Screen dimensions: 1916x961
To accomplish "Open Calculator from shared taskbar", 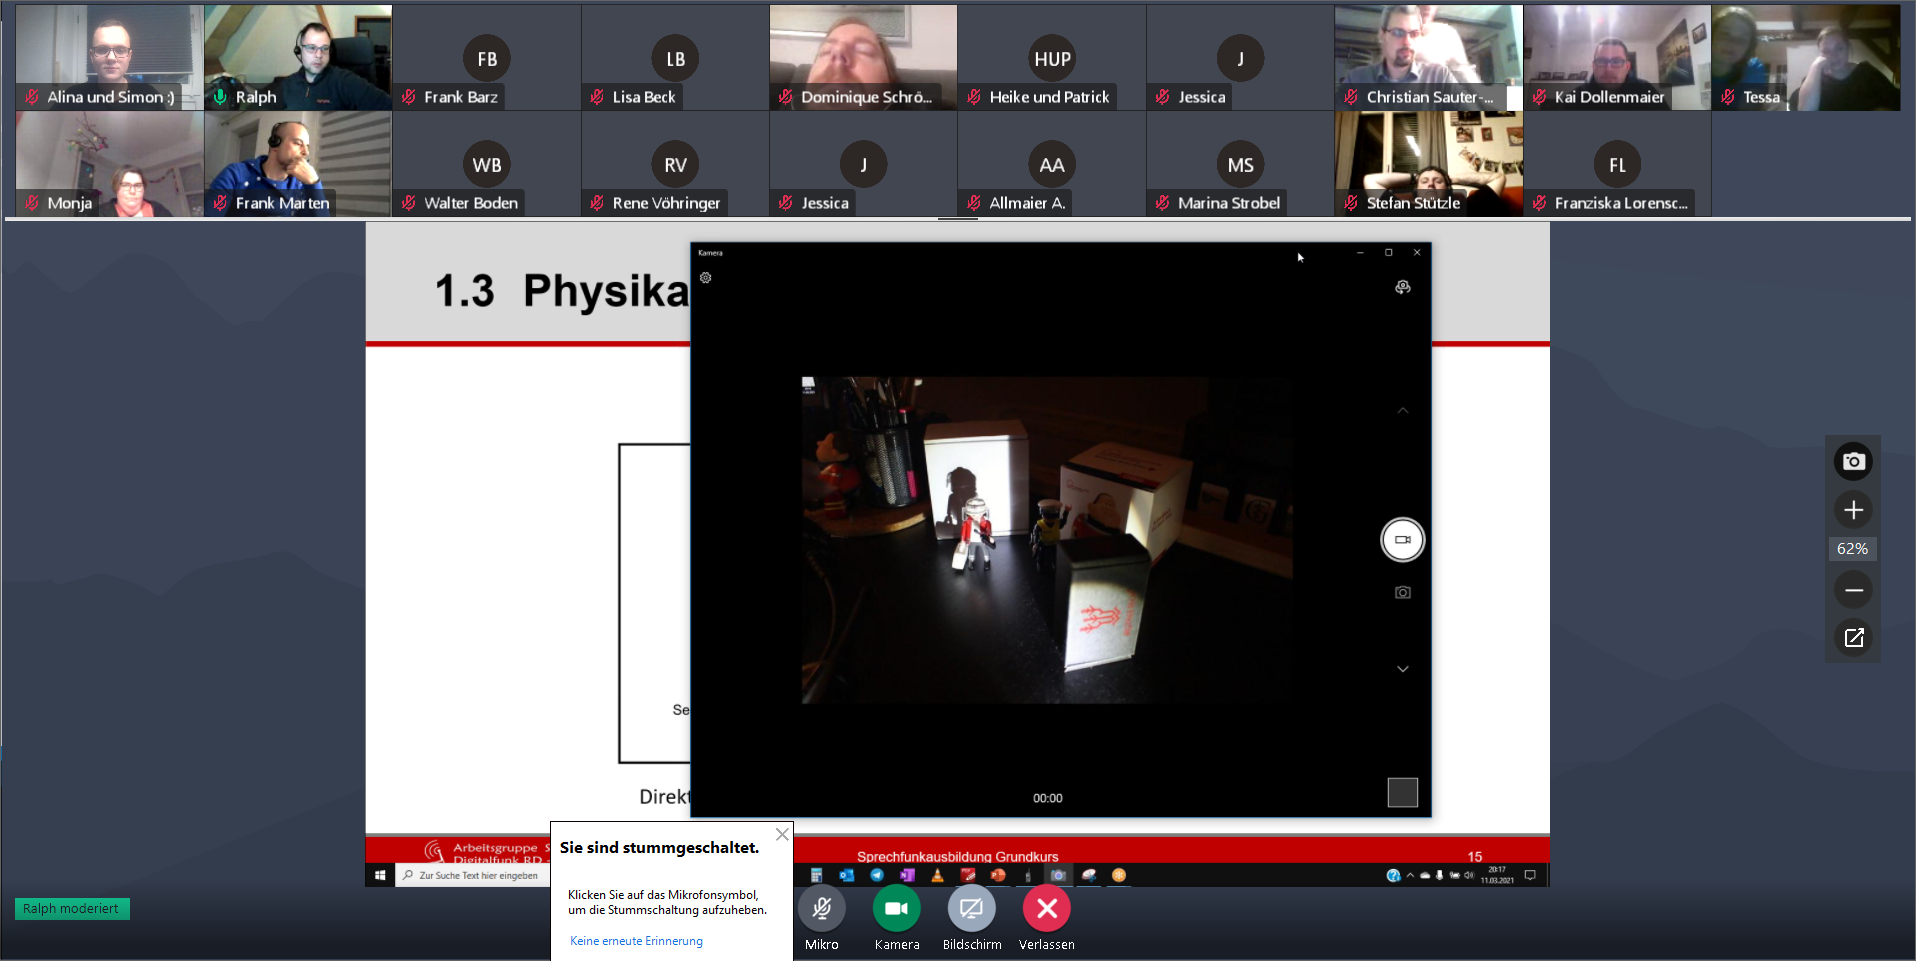I will tap(816, 876).
